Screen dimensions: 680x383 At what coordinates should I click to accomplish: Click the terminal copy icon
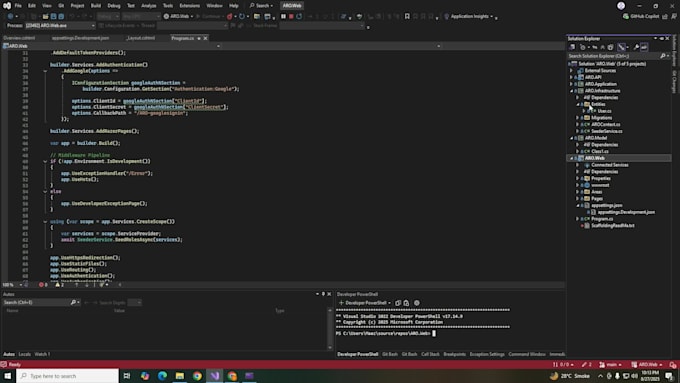(398, 303)
